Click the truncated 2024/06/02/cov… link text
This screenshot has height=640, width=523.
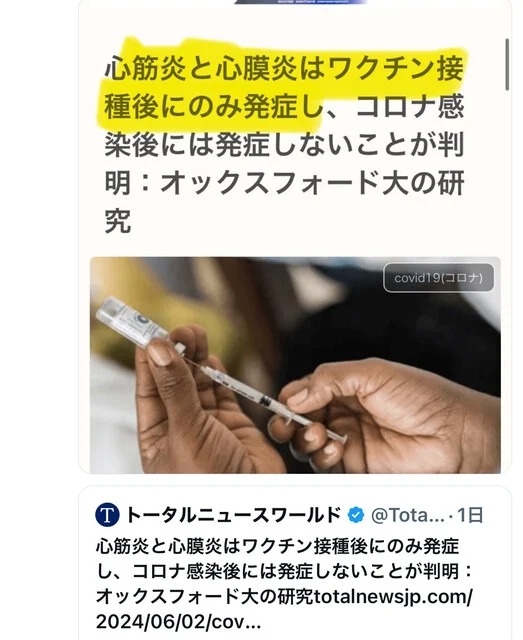178,622
